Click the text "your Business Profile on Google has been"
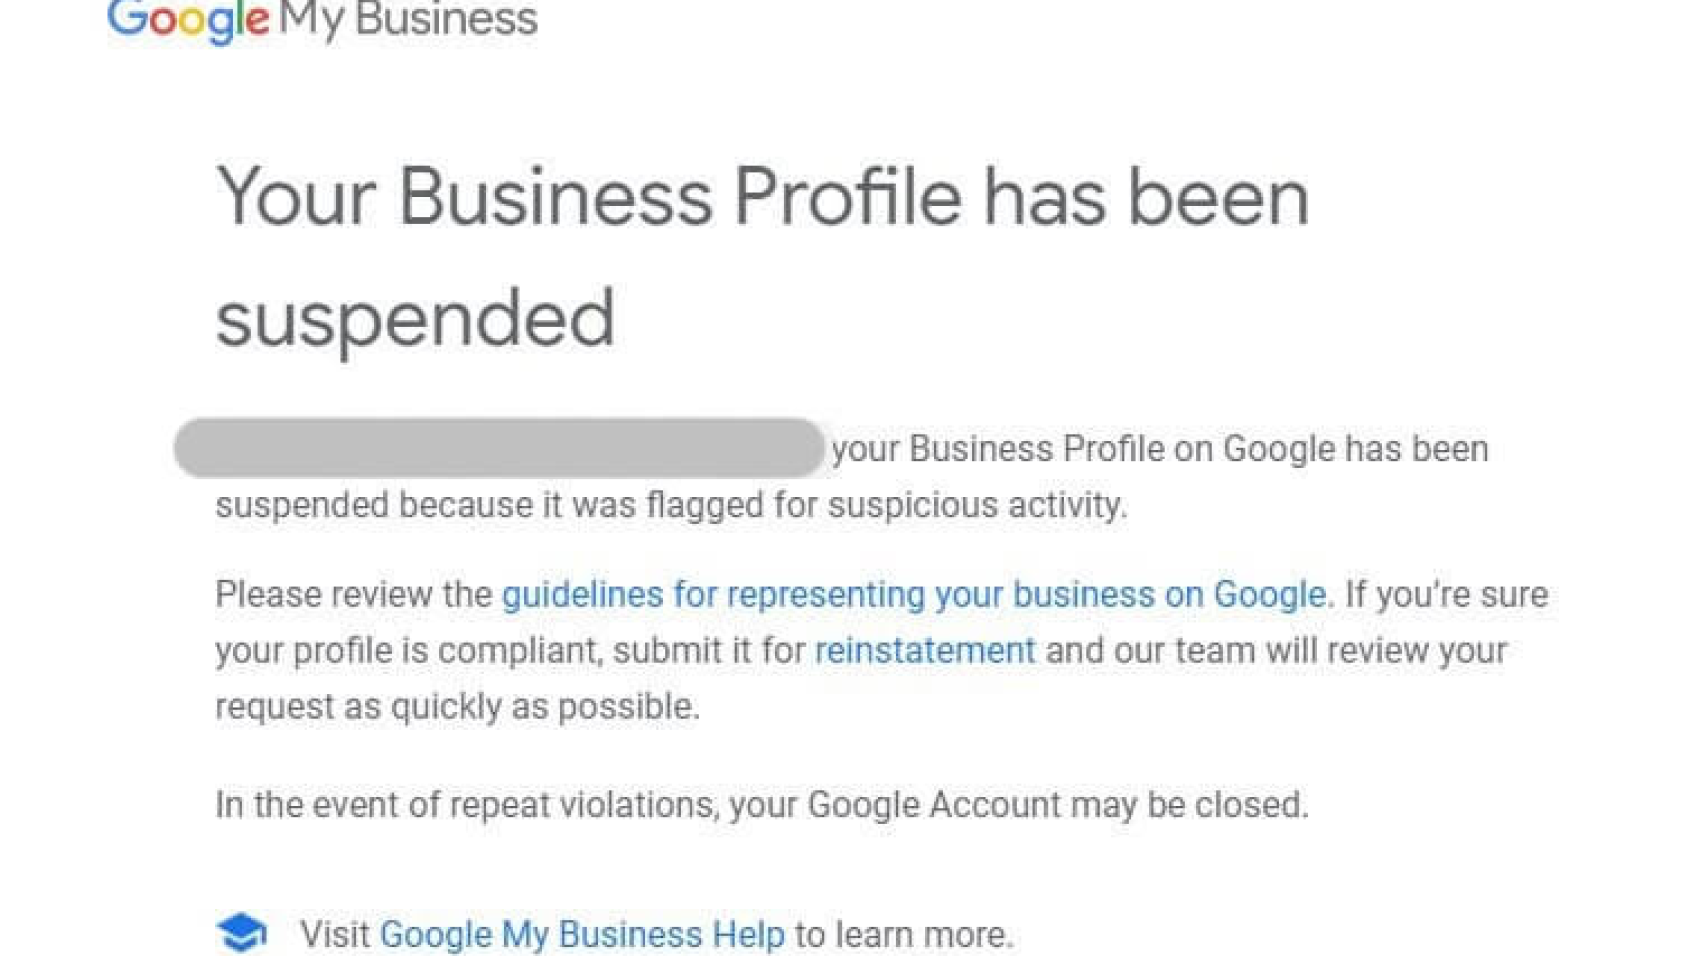The width and height of the screenshot is (1700, 956). coord(1159,449)
